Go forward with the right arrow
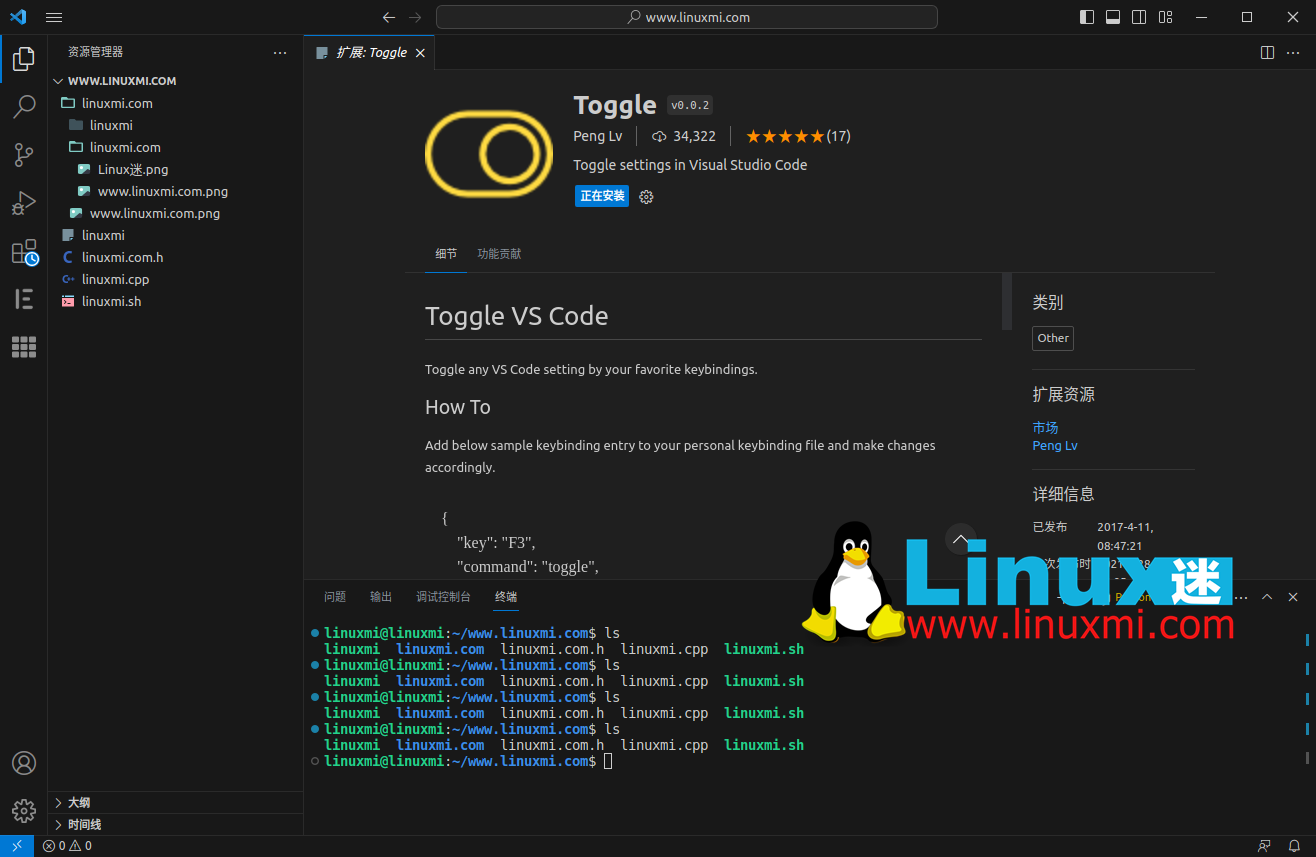This screenshot has width=1316, height=857. point(415,17)
